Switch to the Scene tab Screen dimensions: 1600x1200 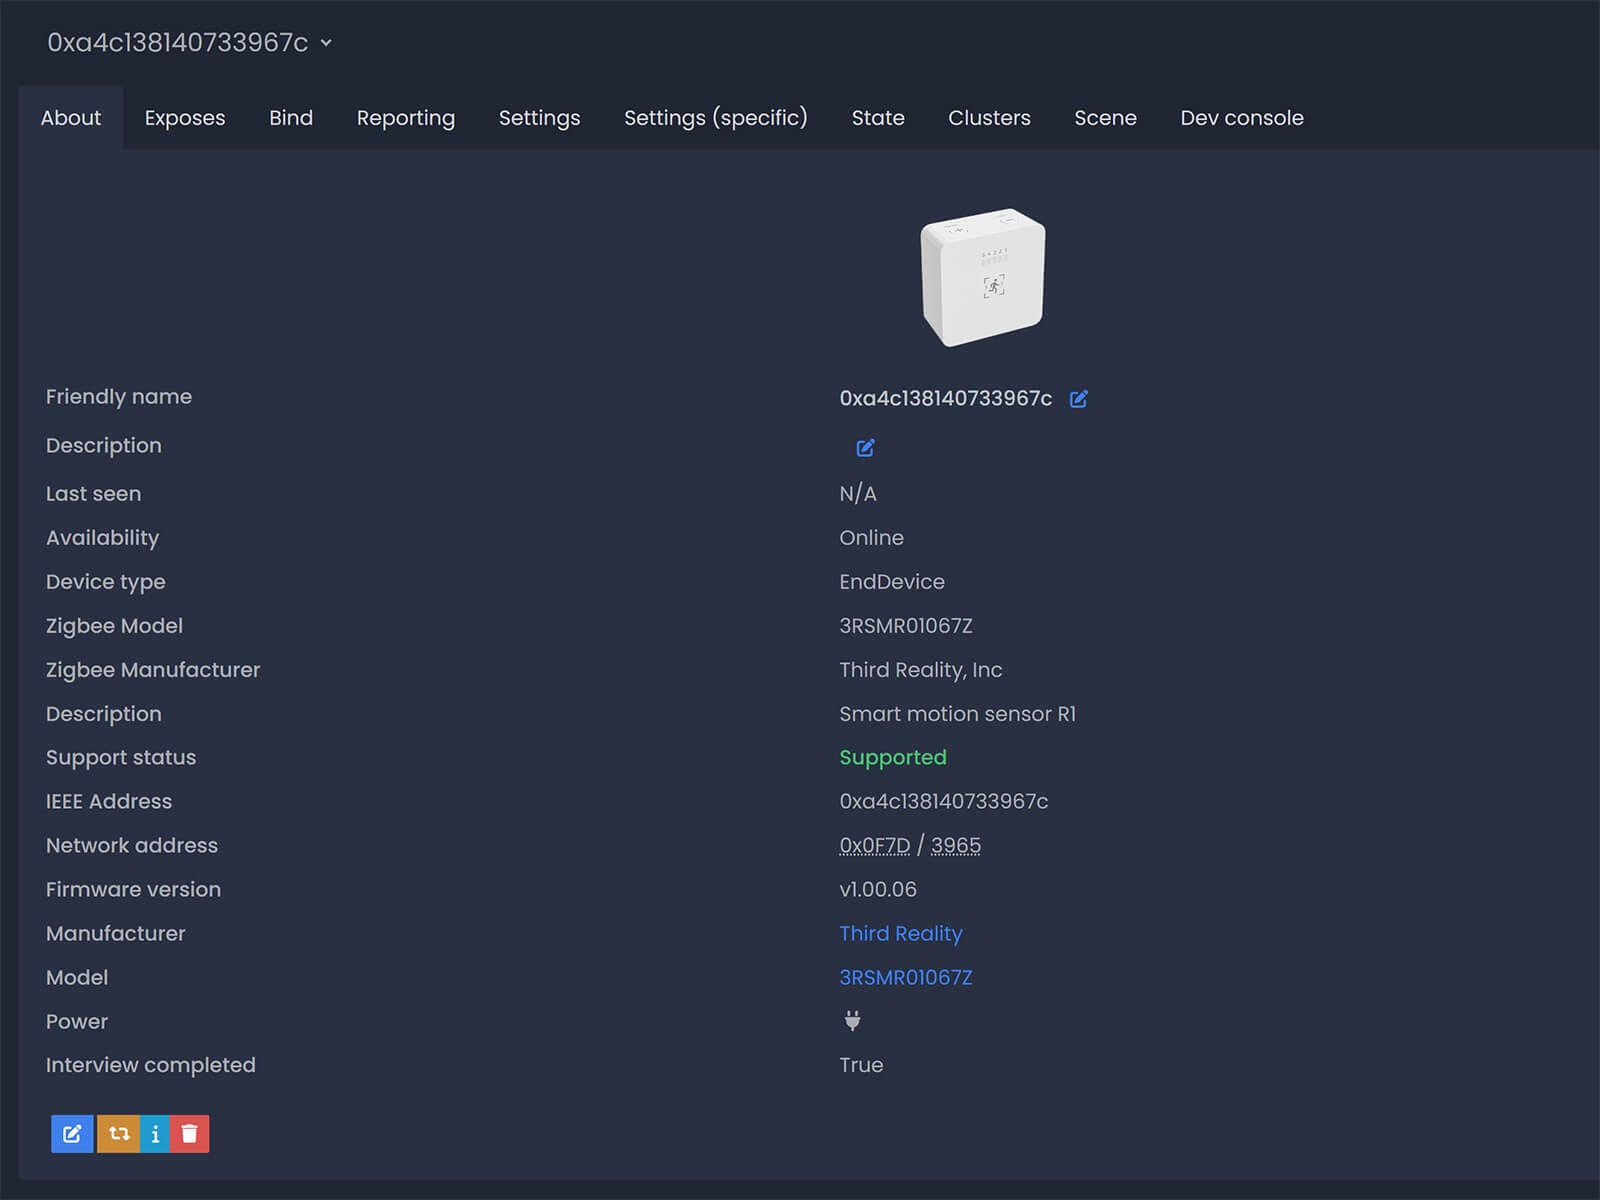click(1105, 118)
